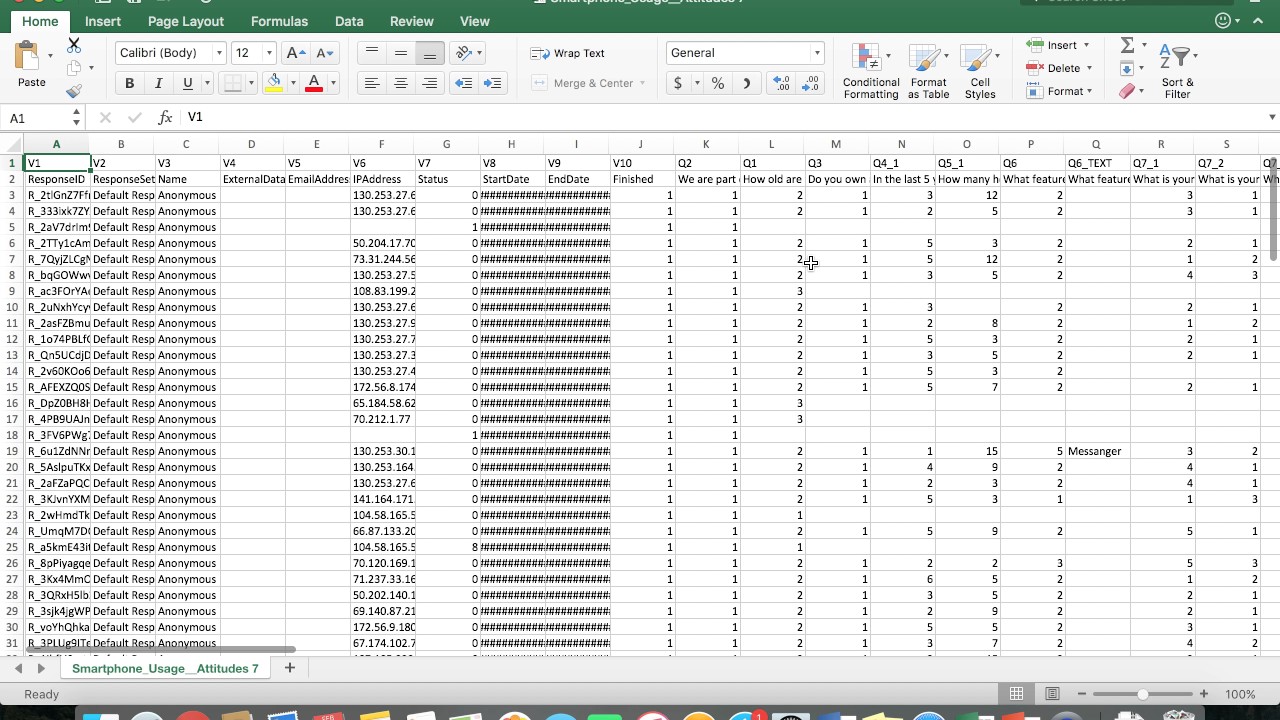
Task: Open Conditional Formatting menu
Action: (x=871, y=71)
